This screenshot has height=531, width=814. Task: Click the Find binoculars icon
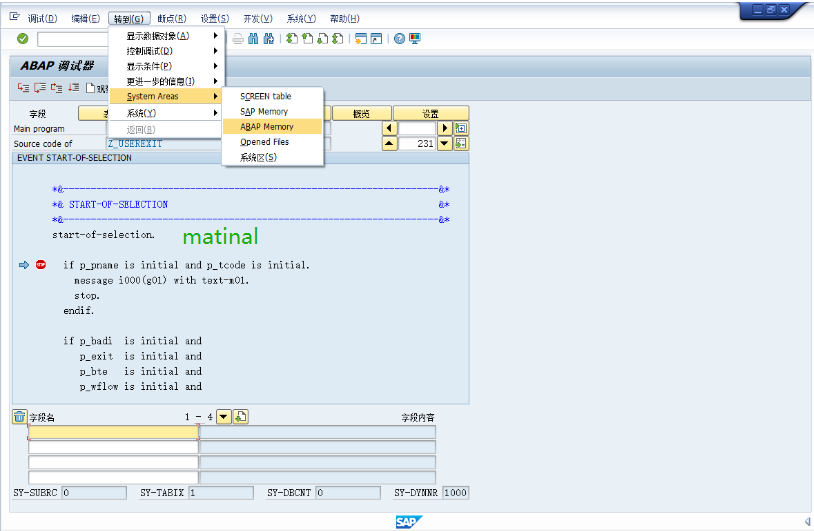click(253, 38)
